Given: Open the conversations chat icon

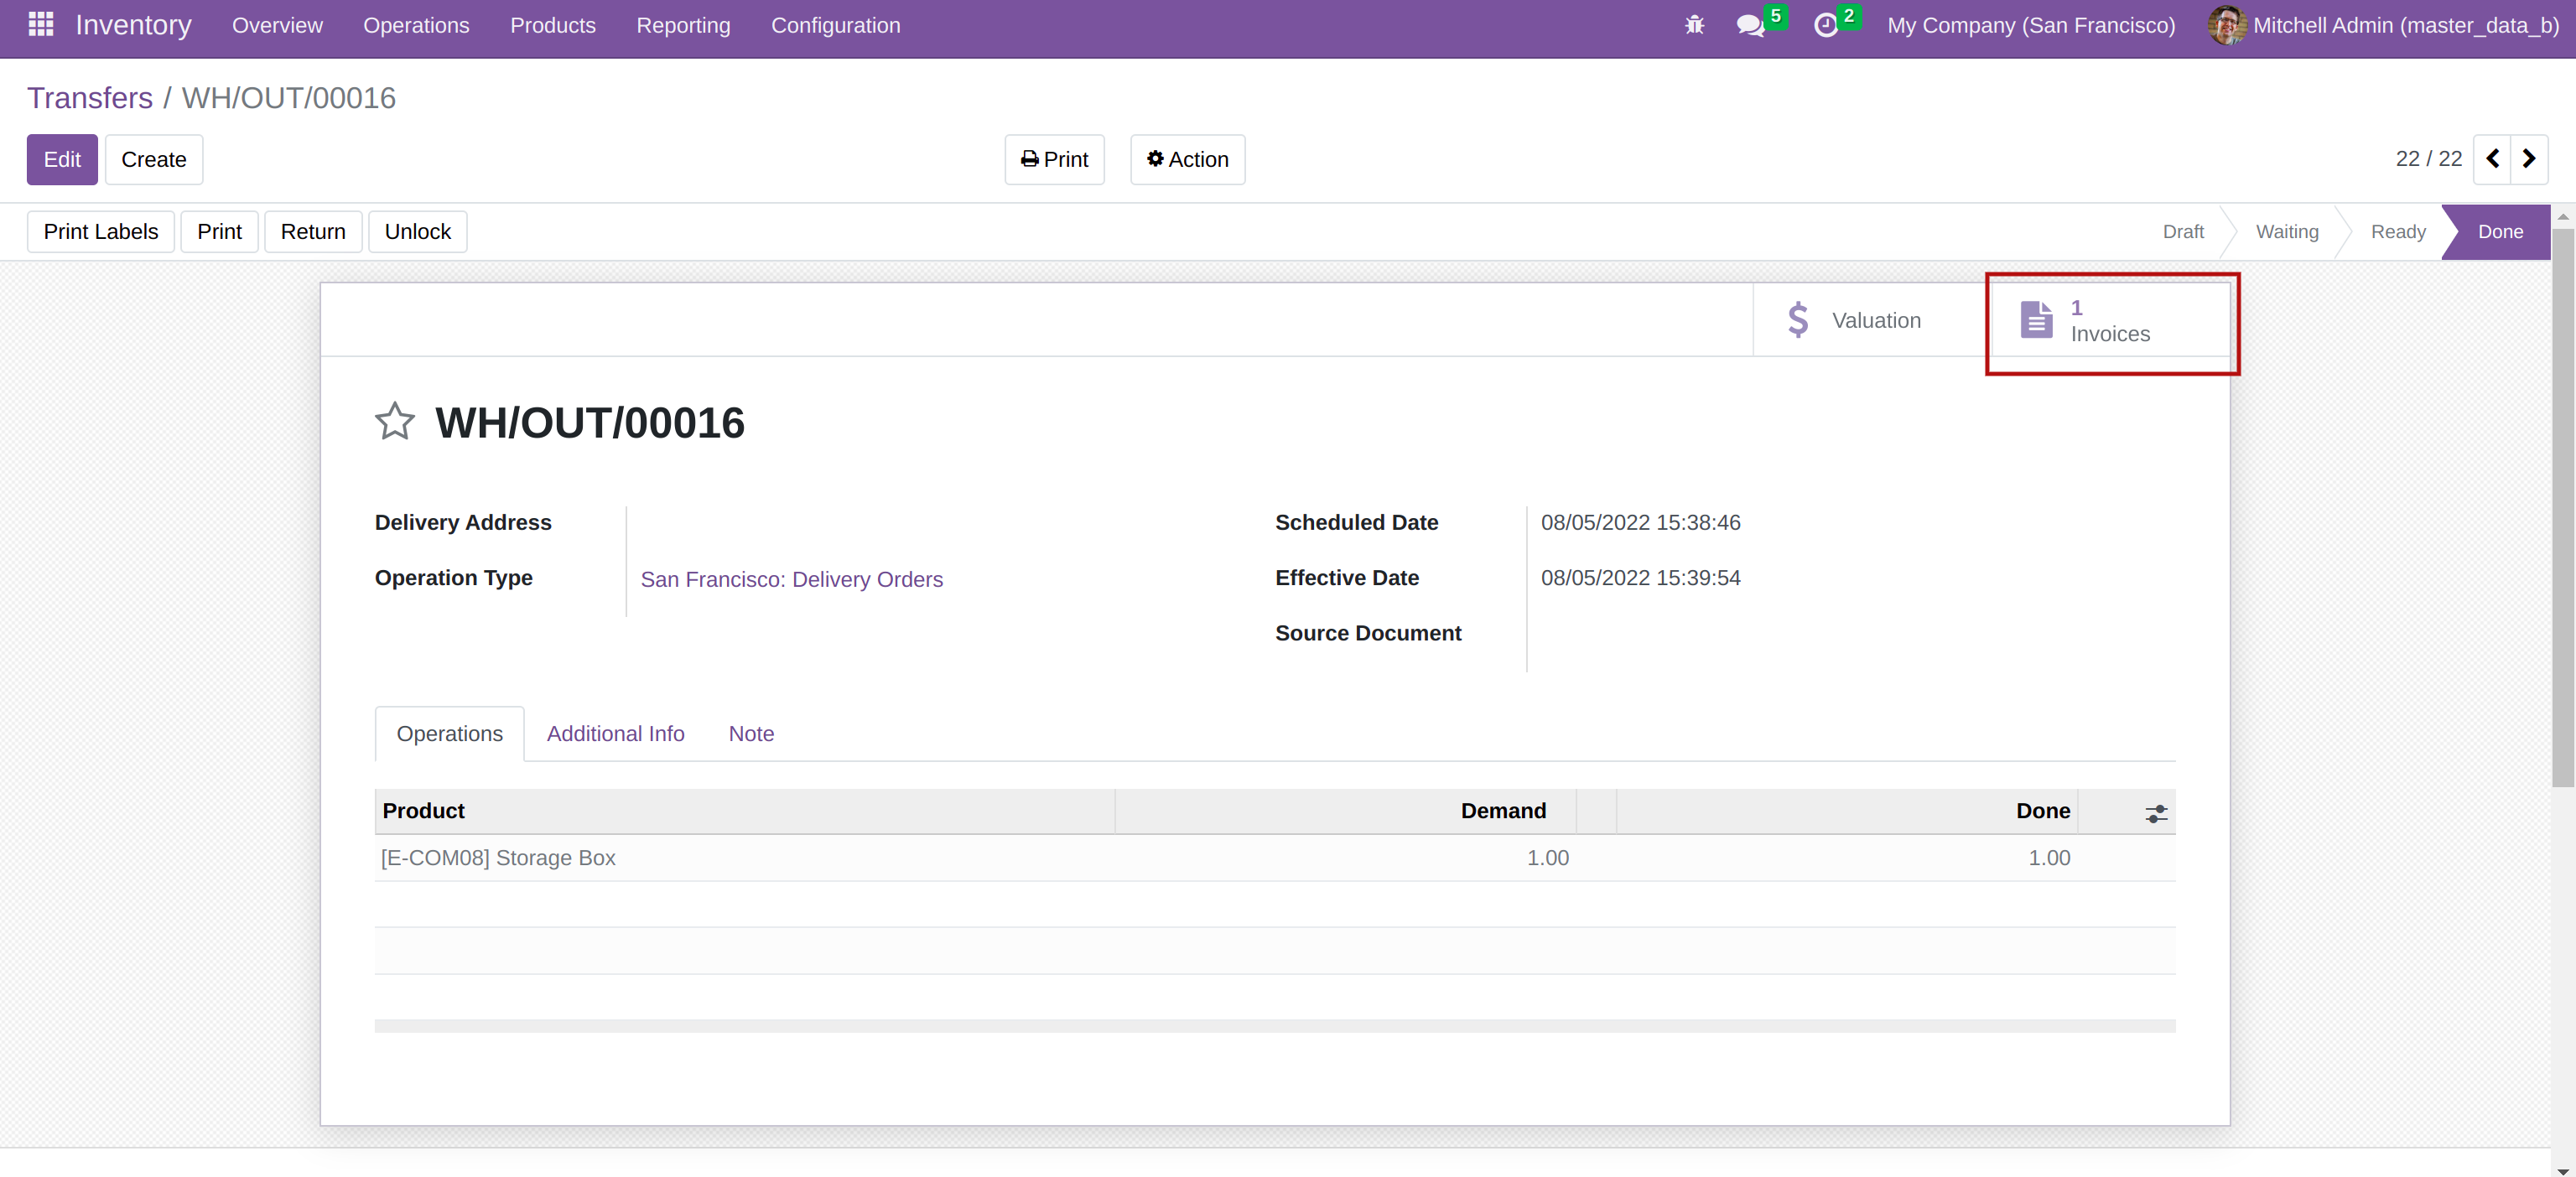Looking at the screenshot, I should click(1750, 25).
